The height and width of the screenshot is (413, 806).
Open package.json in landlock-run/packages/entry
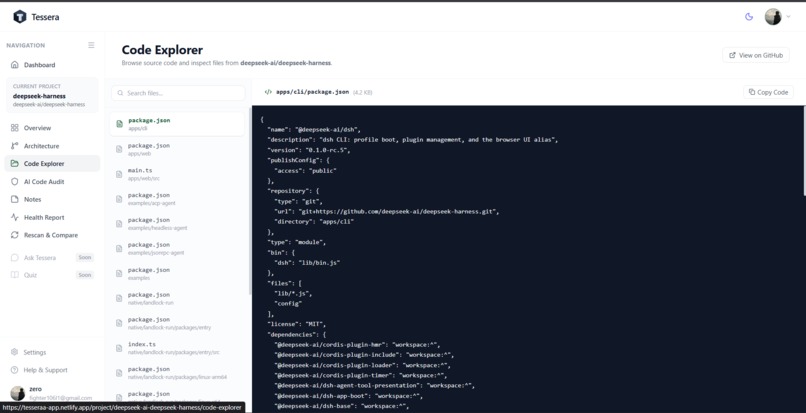pyautogui.click(x=177, y=323)
